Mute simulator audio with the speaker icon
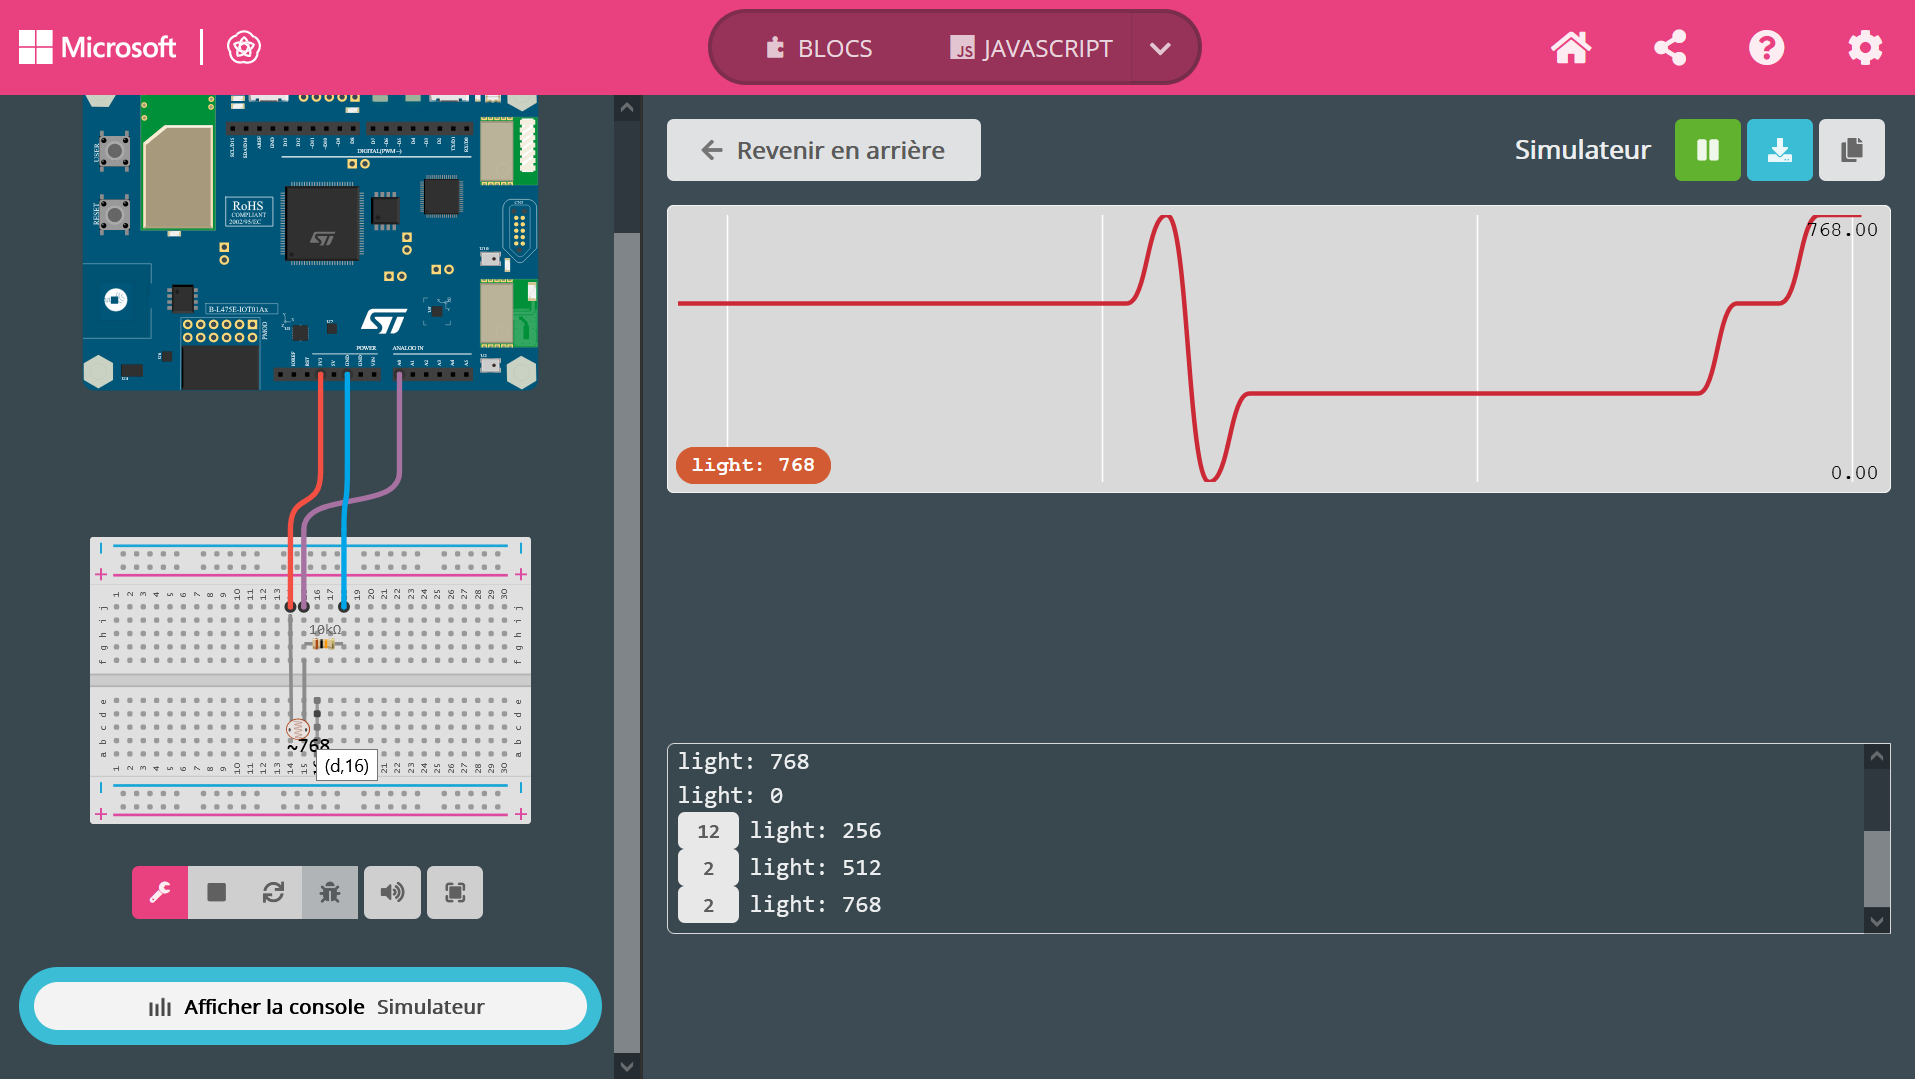1915x1080 pixels. 392,892
